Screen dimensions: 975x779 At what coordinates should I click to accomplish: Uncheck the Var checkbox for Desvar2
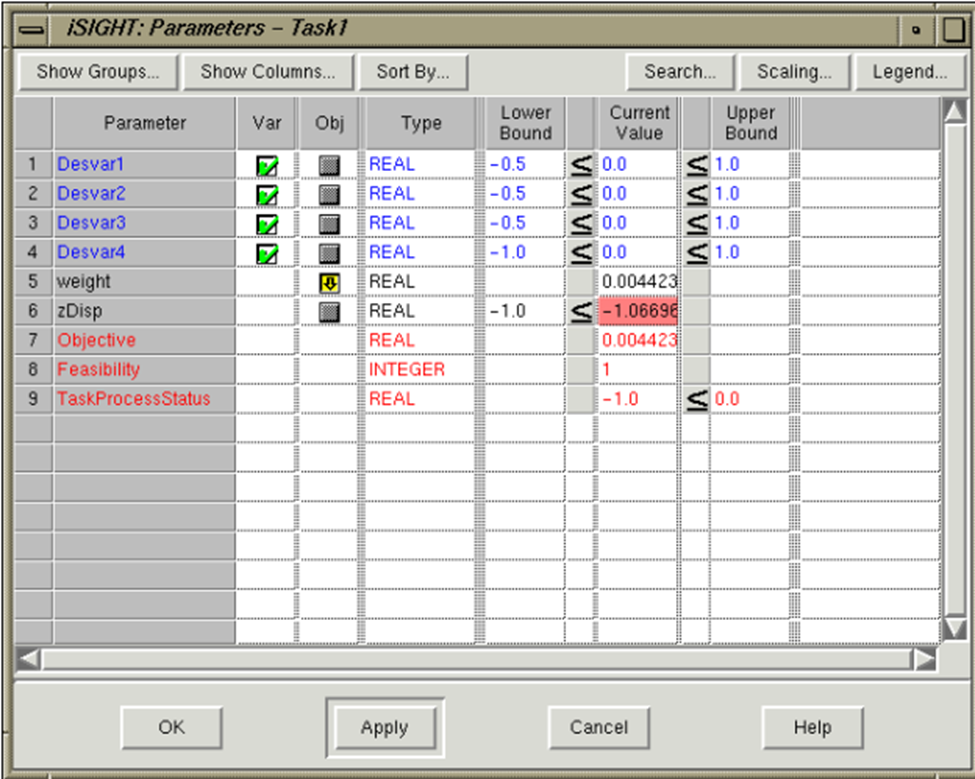pos(267,194)
